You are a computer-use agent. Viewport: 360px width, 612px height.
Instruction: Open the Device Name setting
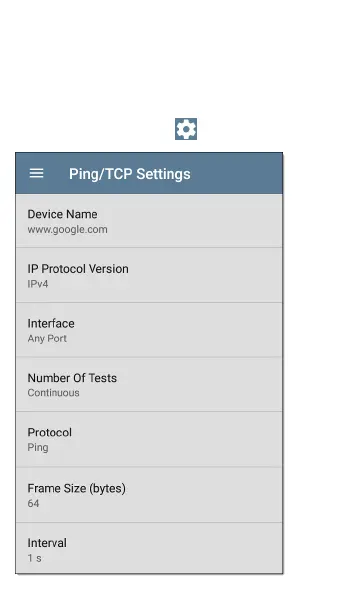149,221
